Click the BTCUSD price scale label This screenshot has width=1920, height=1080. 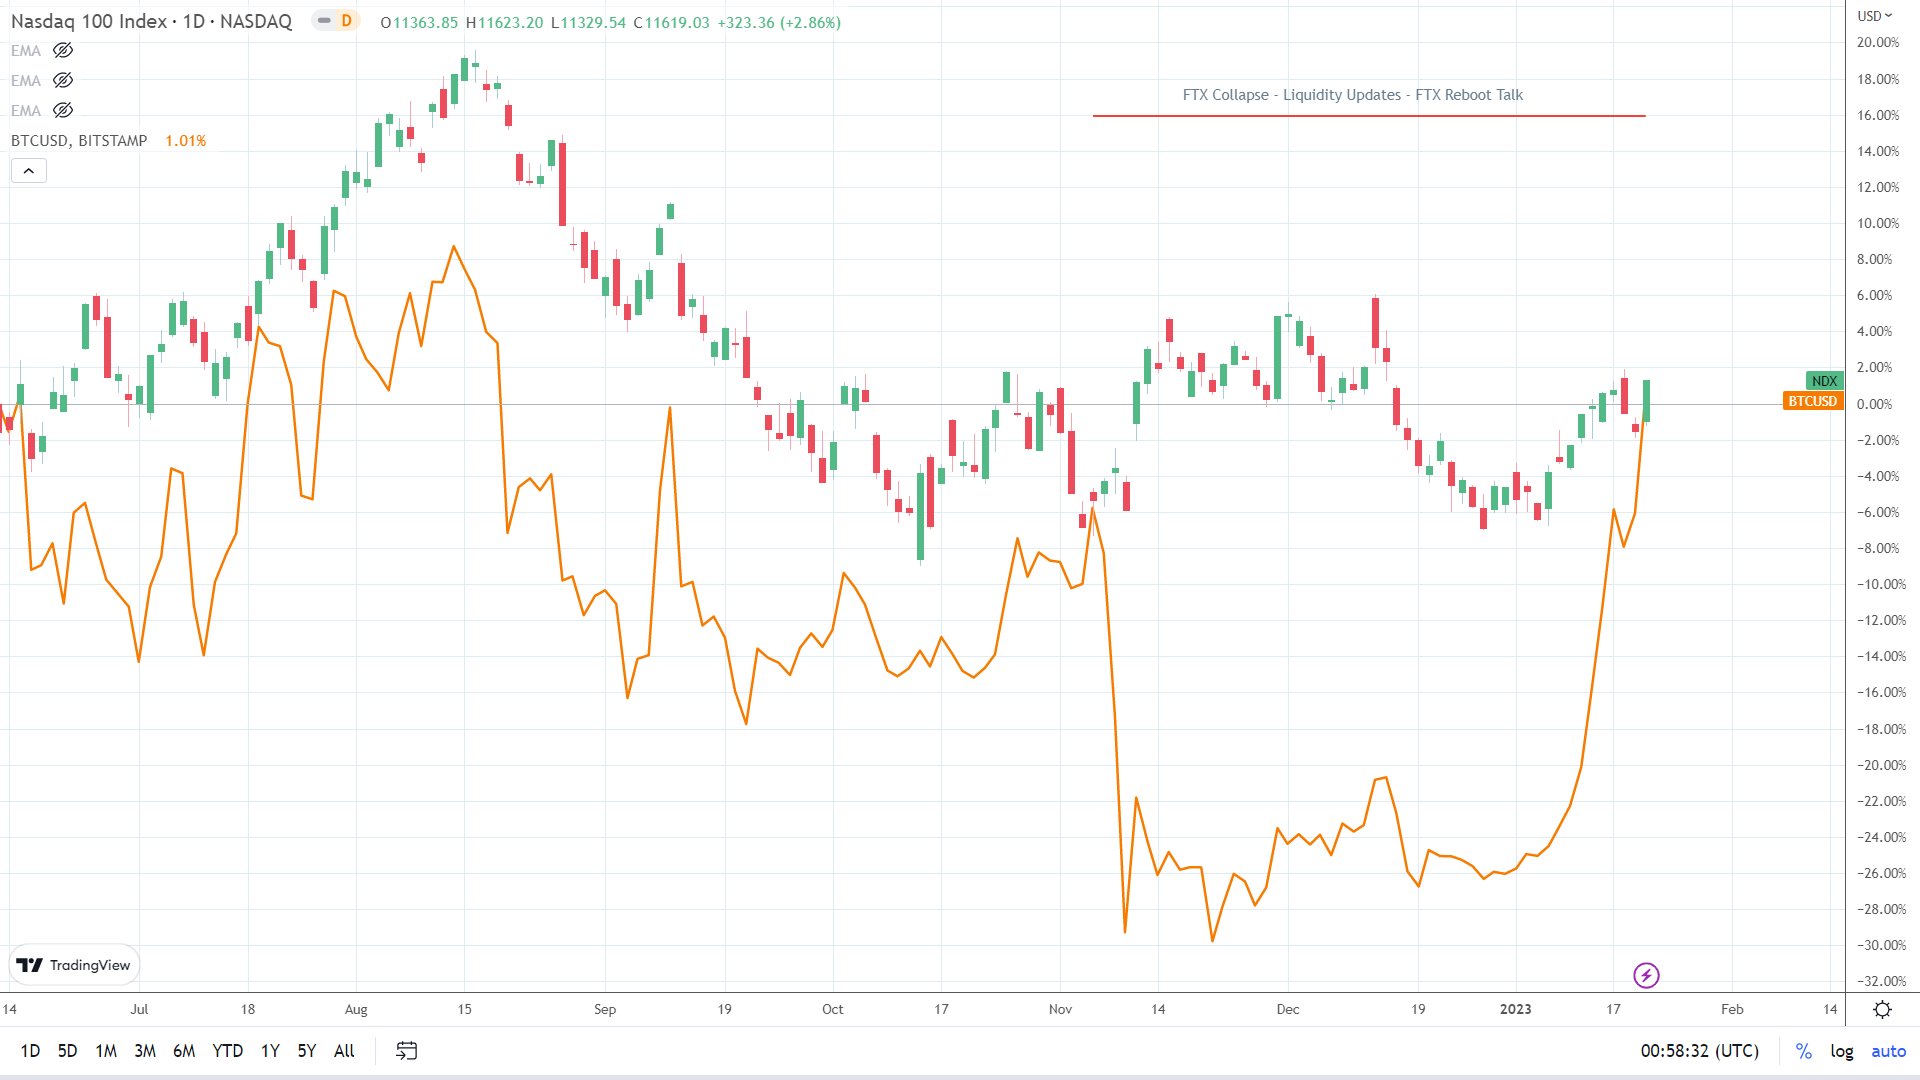pos(1813,401)
